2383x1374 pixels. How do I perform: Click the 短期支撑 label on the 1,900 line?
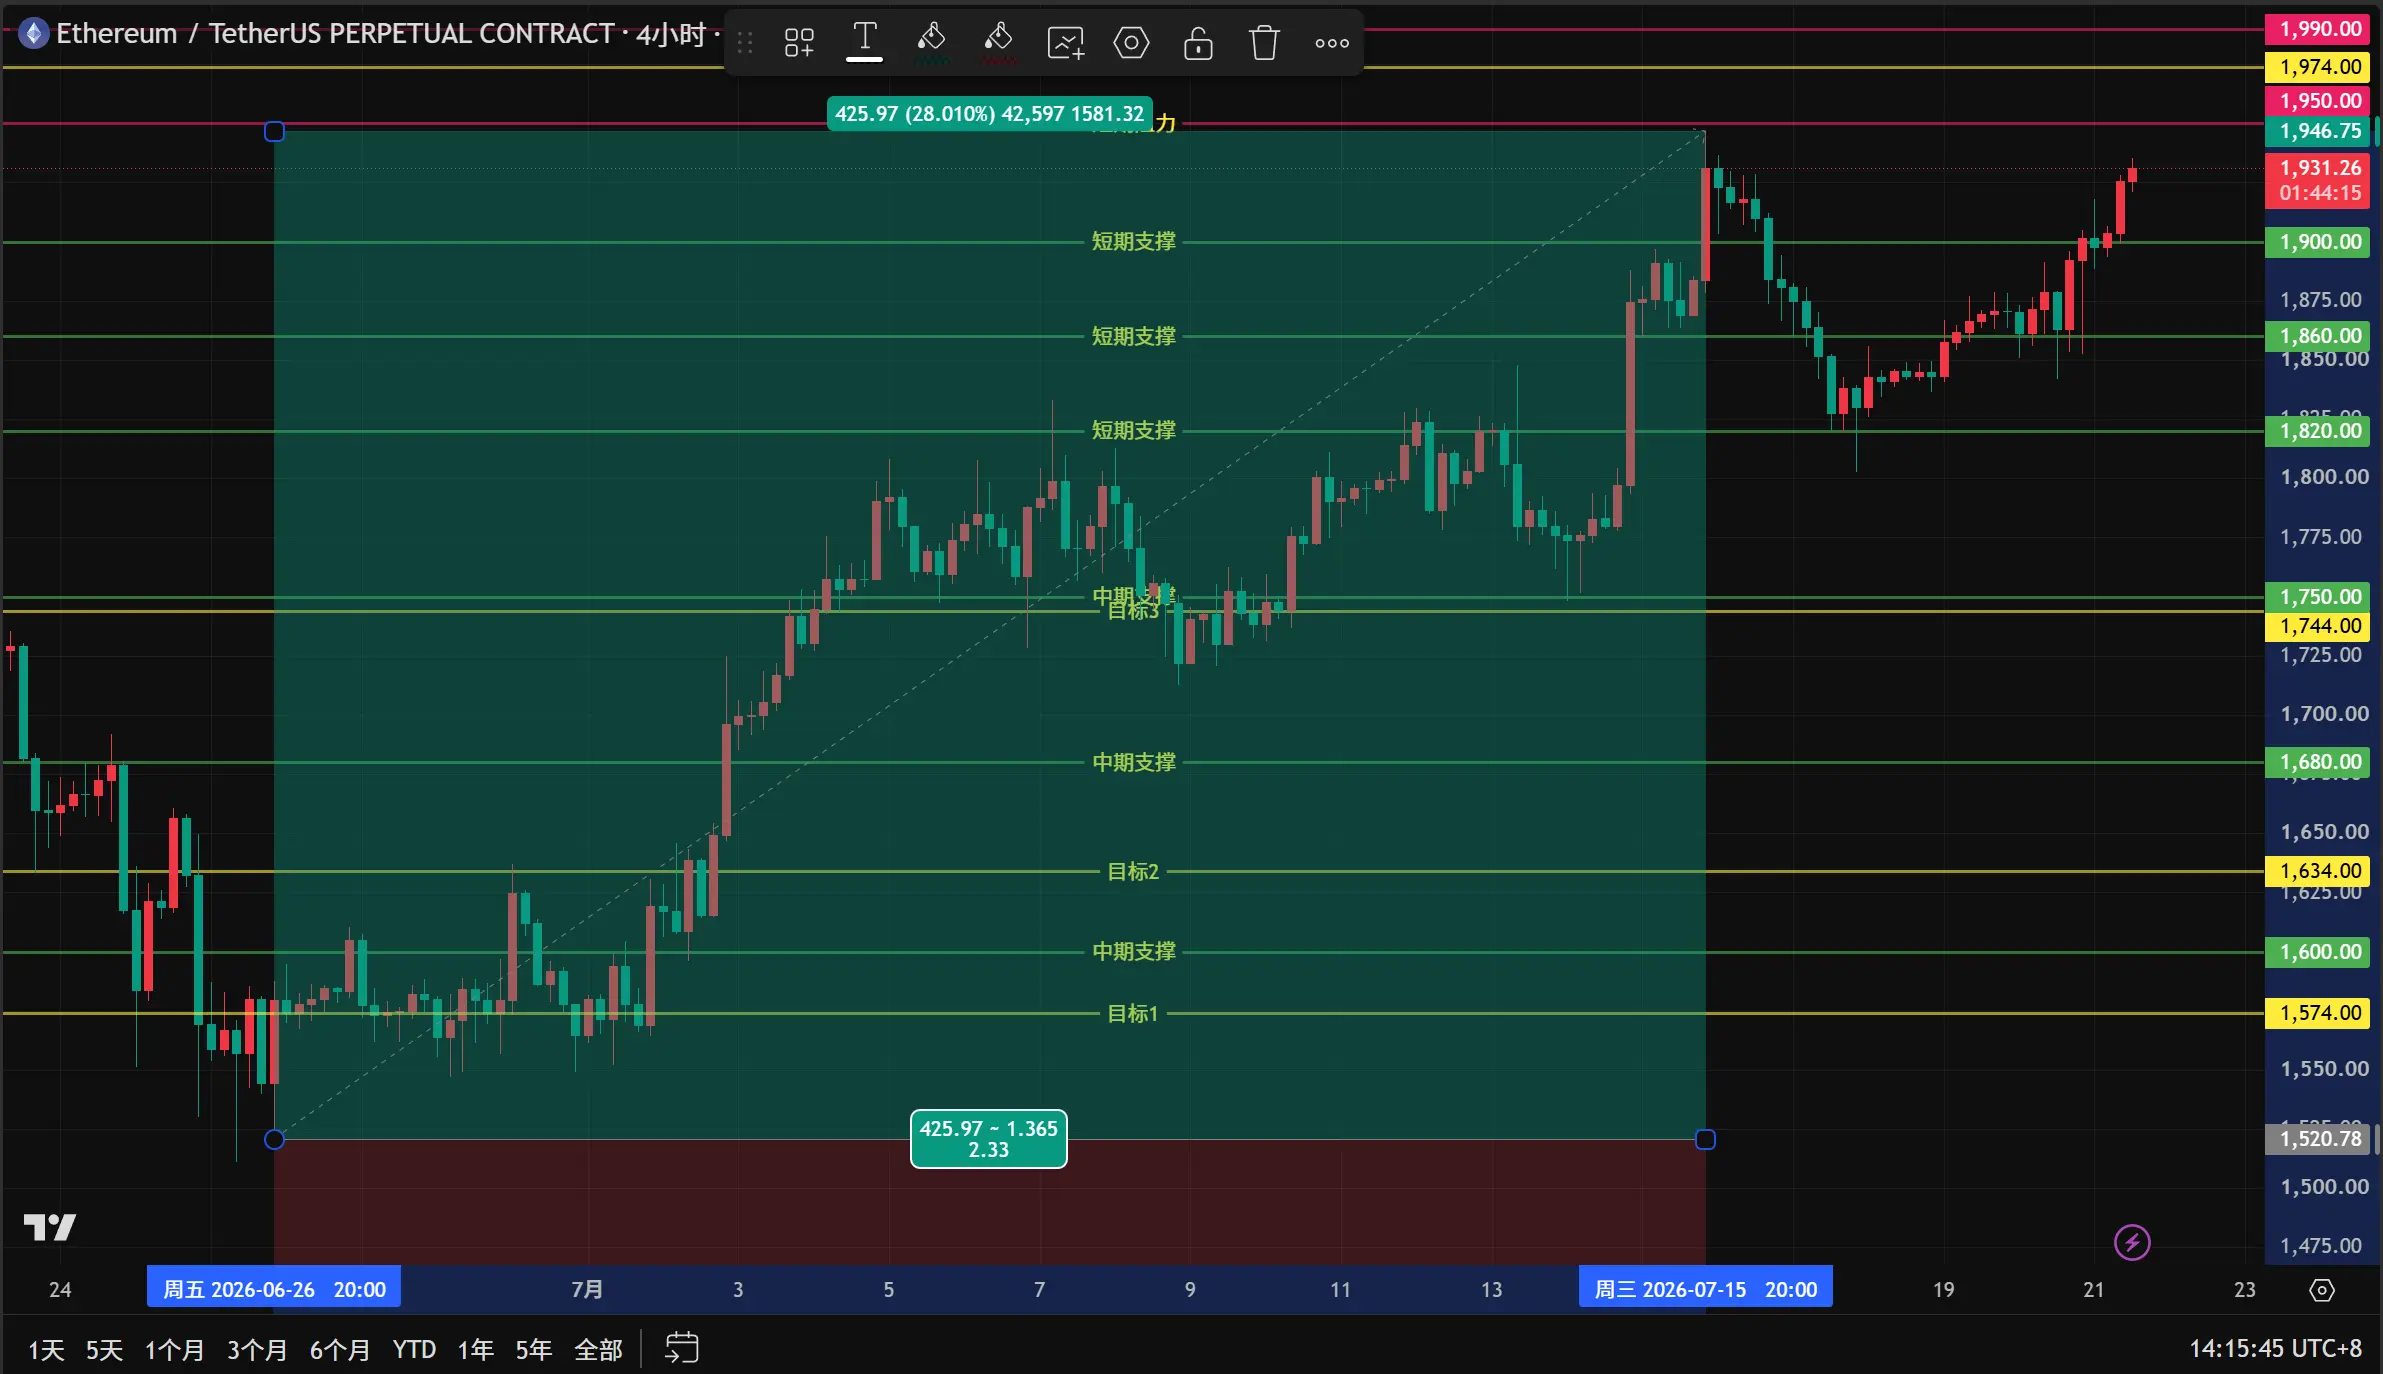[1133, 242]
